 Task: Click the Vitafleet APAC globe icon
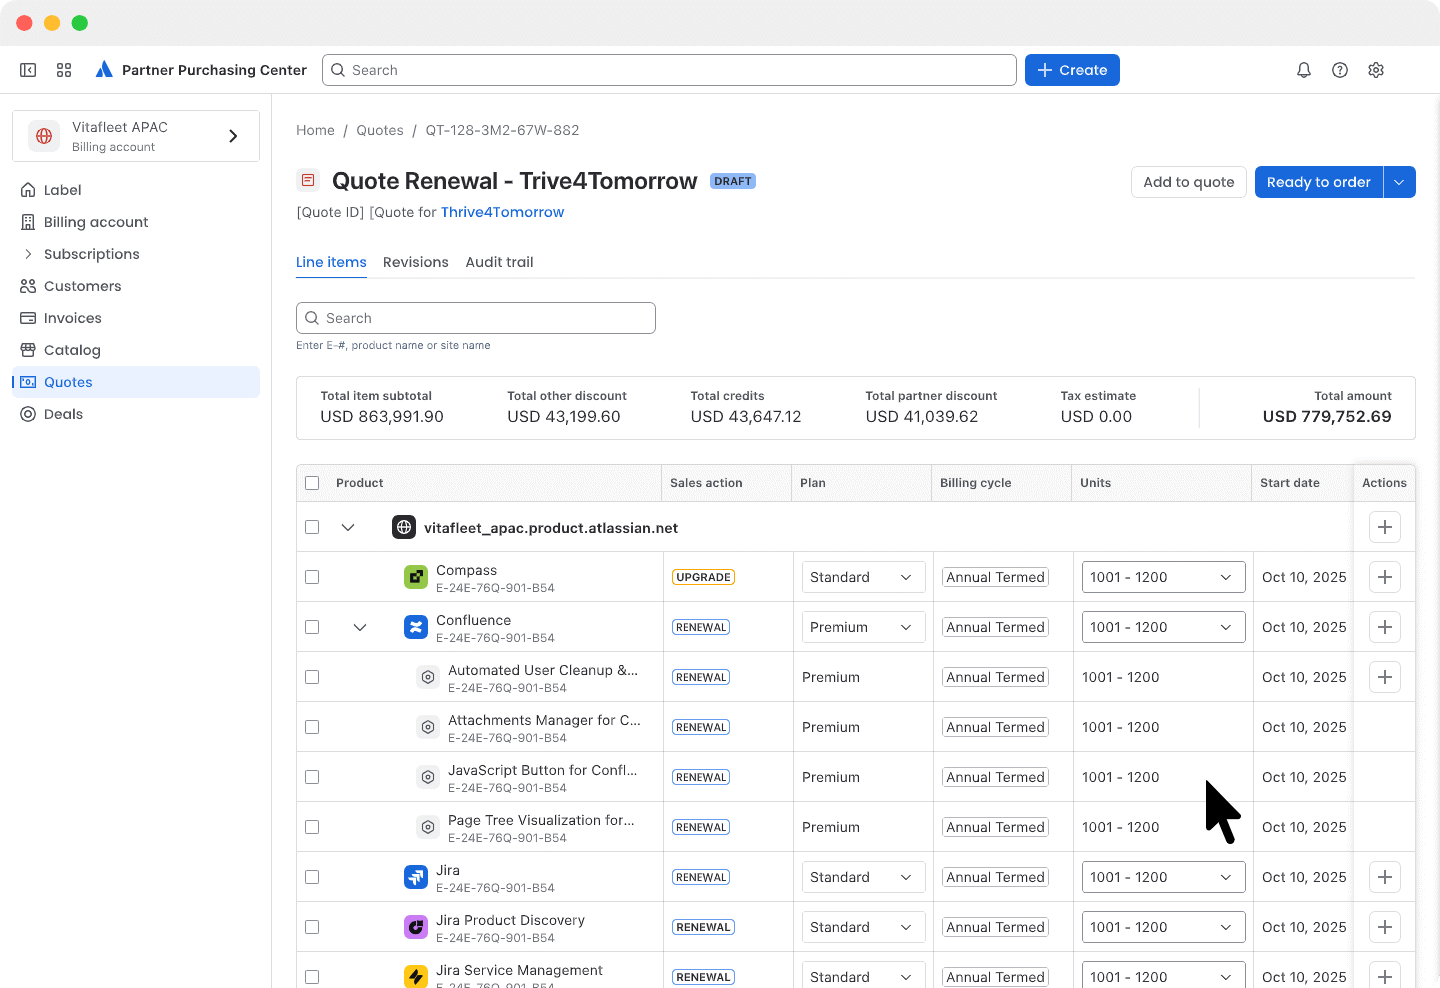point(44,136)
